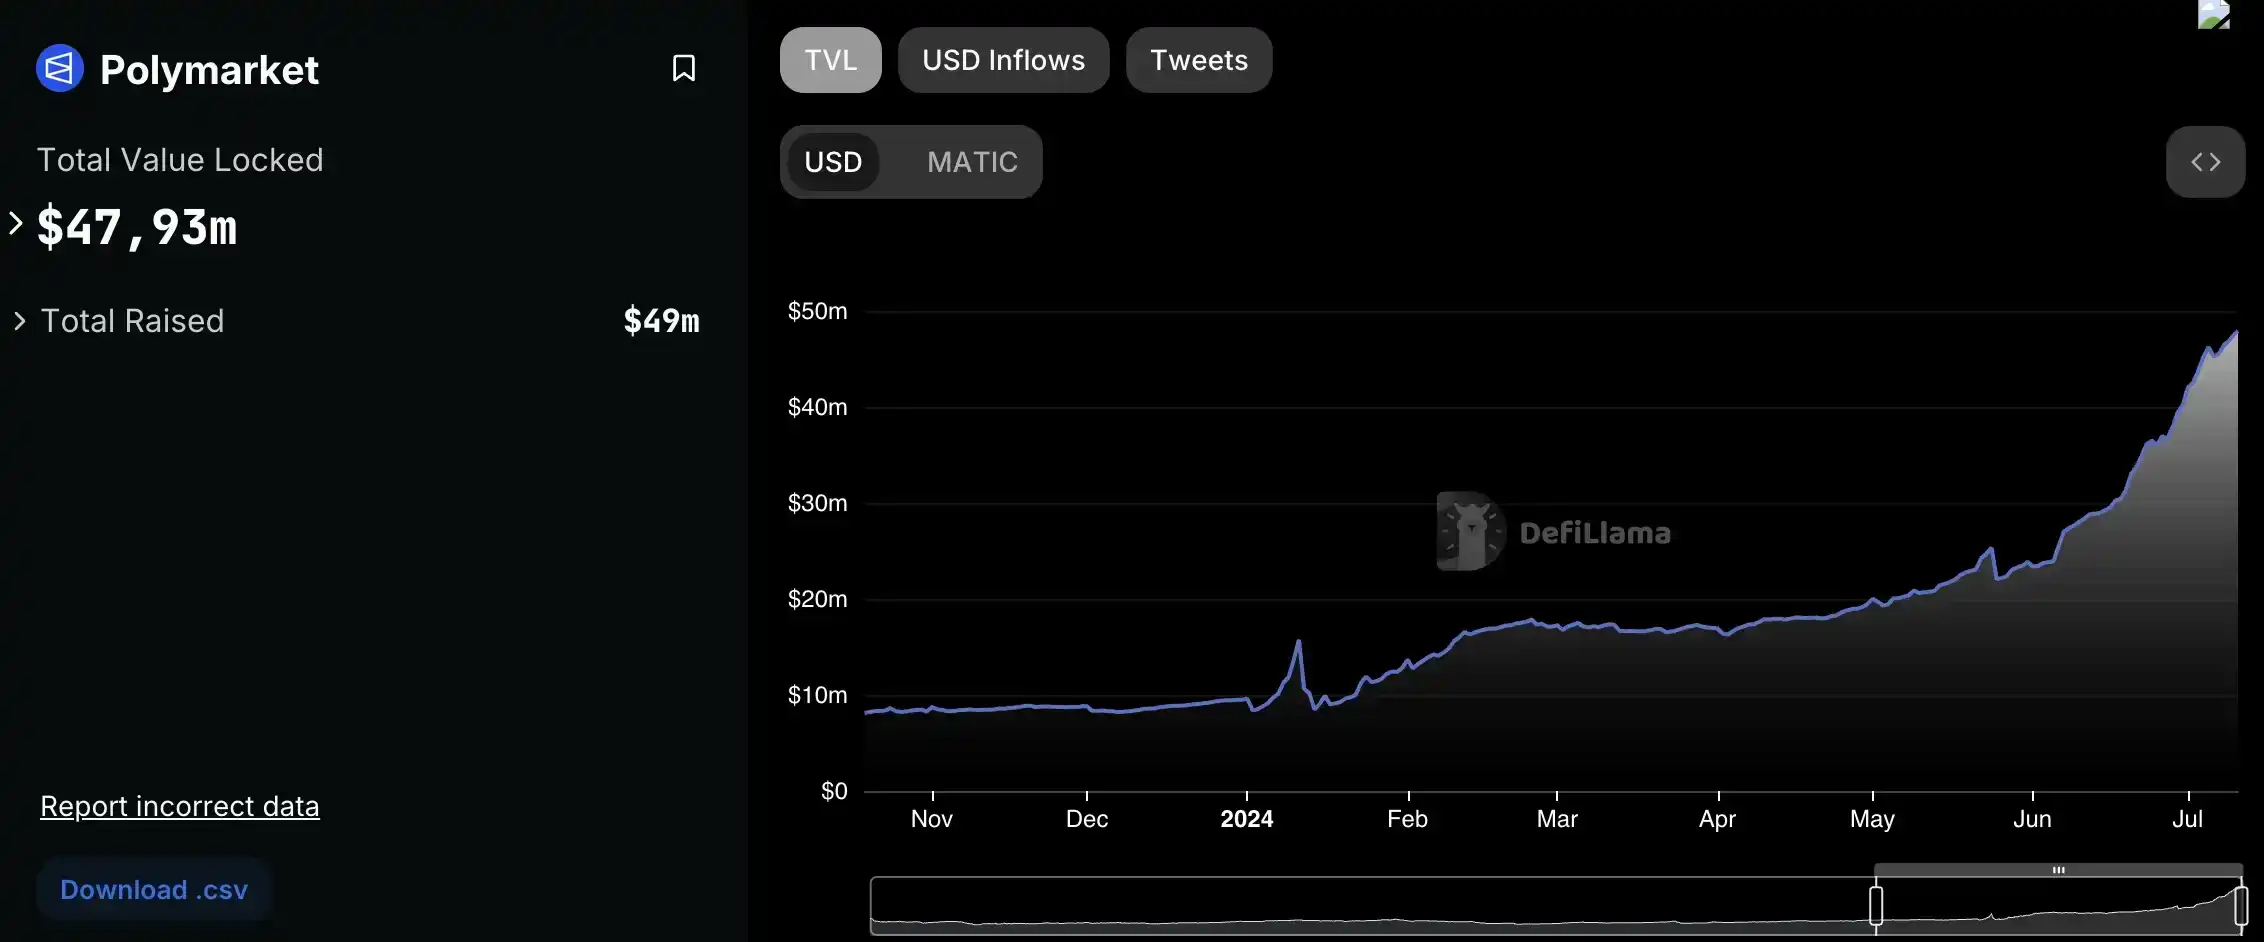2264x942 pixels.
Task: Click the $47,93m TVL value
Action: pos(137,227)
